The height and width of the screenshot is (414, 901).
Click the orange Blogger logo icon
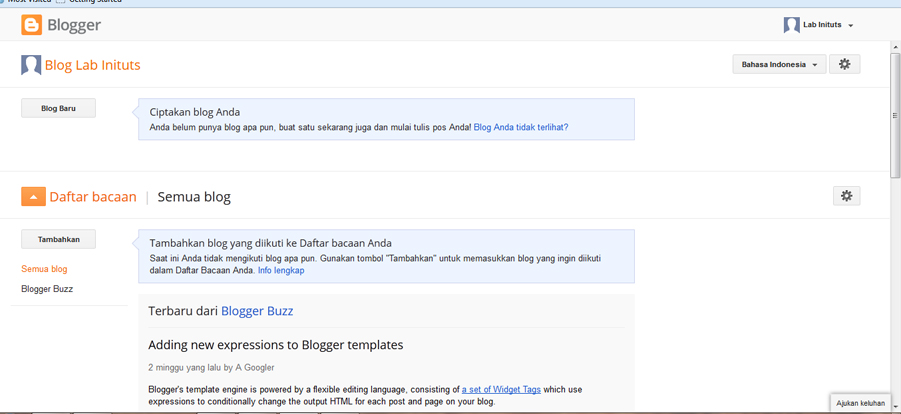32,25
